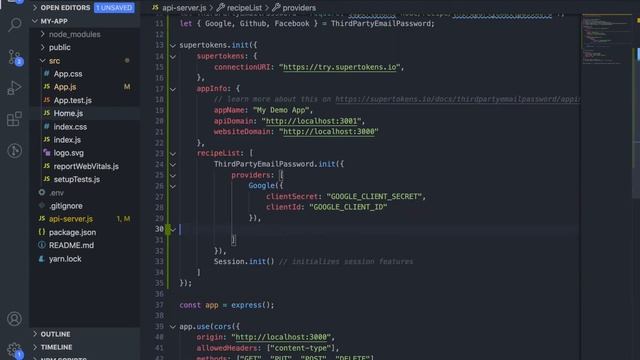
Task: Fold the providers block at line 25
Action: pos(173,175)
